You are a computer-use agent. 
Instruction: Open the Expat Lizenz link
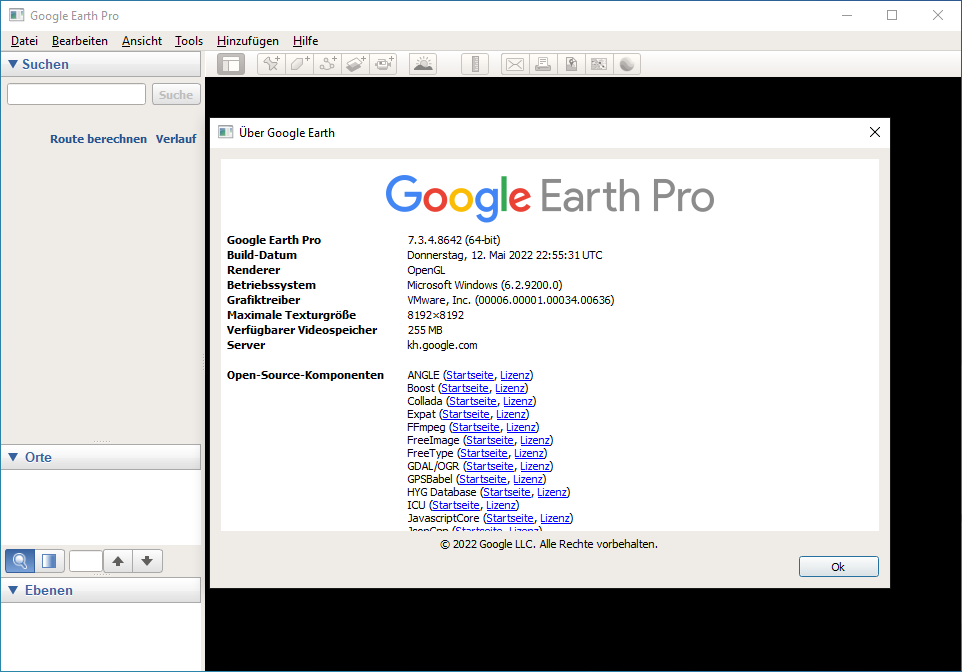[511, 414]
